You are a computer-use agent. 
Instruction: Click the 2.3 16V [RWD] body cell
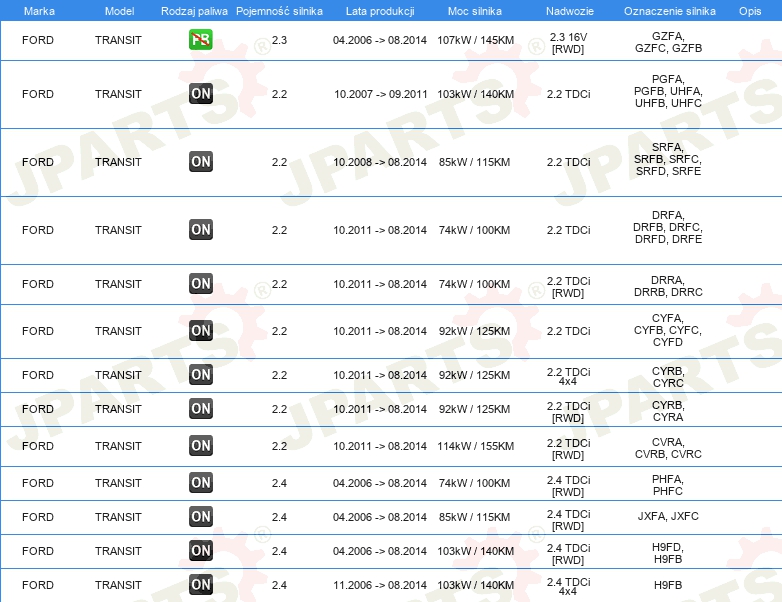pyautogui.click(x=569, y=43)
